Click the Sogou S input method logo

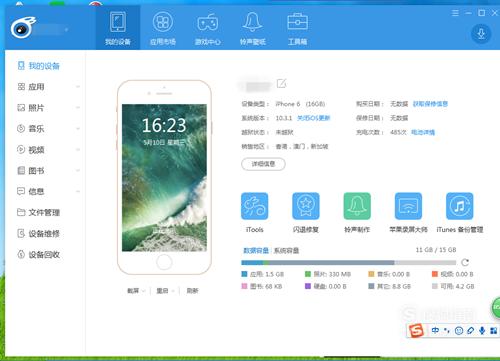(416, 331)
